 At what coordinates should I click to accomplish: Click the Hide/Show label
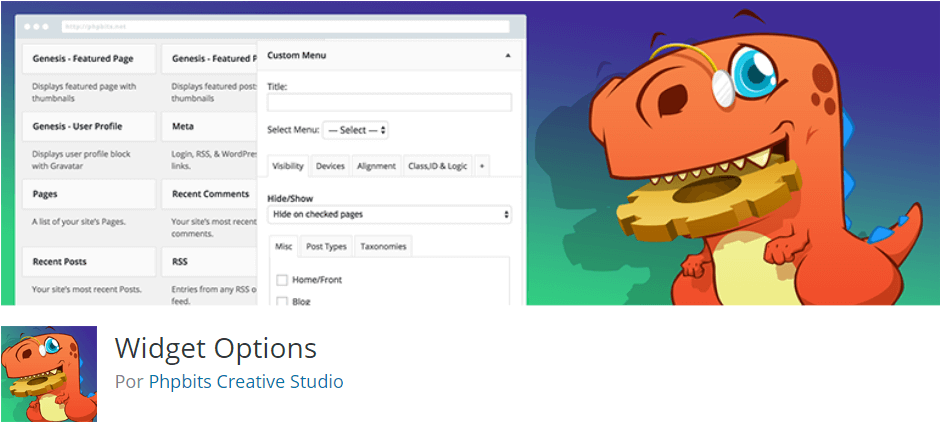tap(290, 199)
